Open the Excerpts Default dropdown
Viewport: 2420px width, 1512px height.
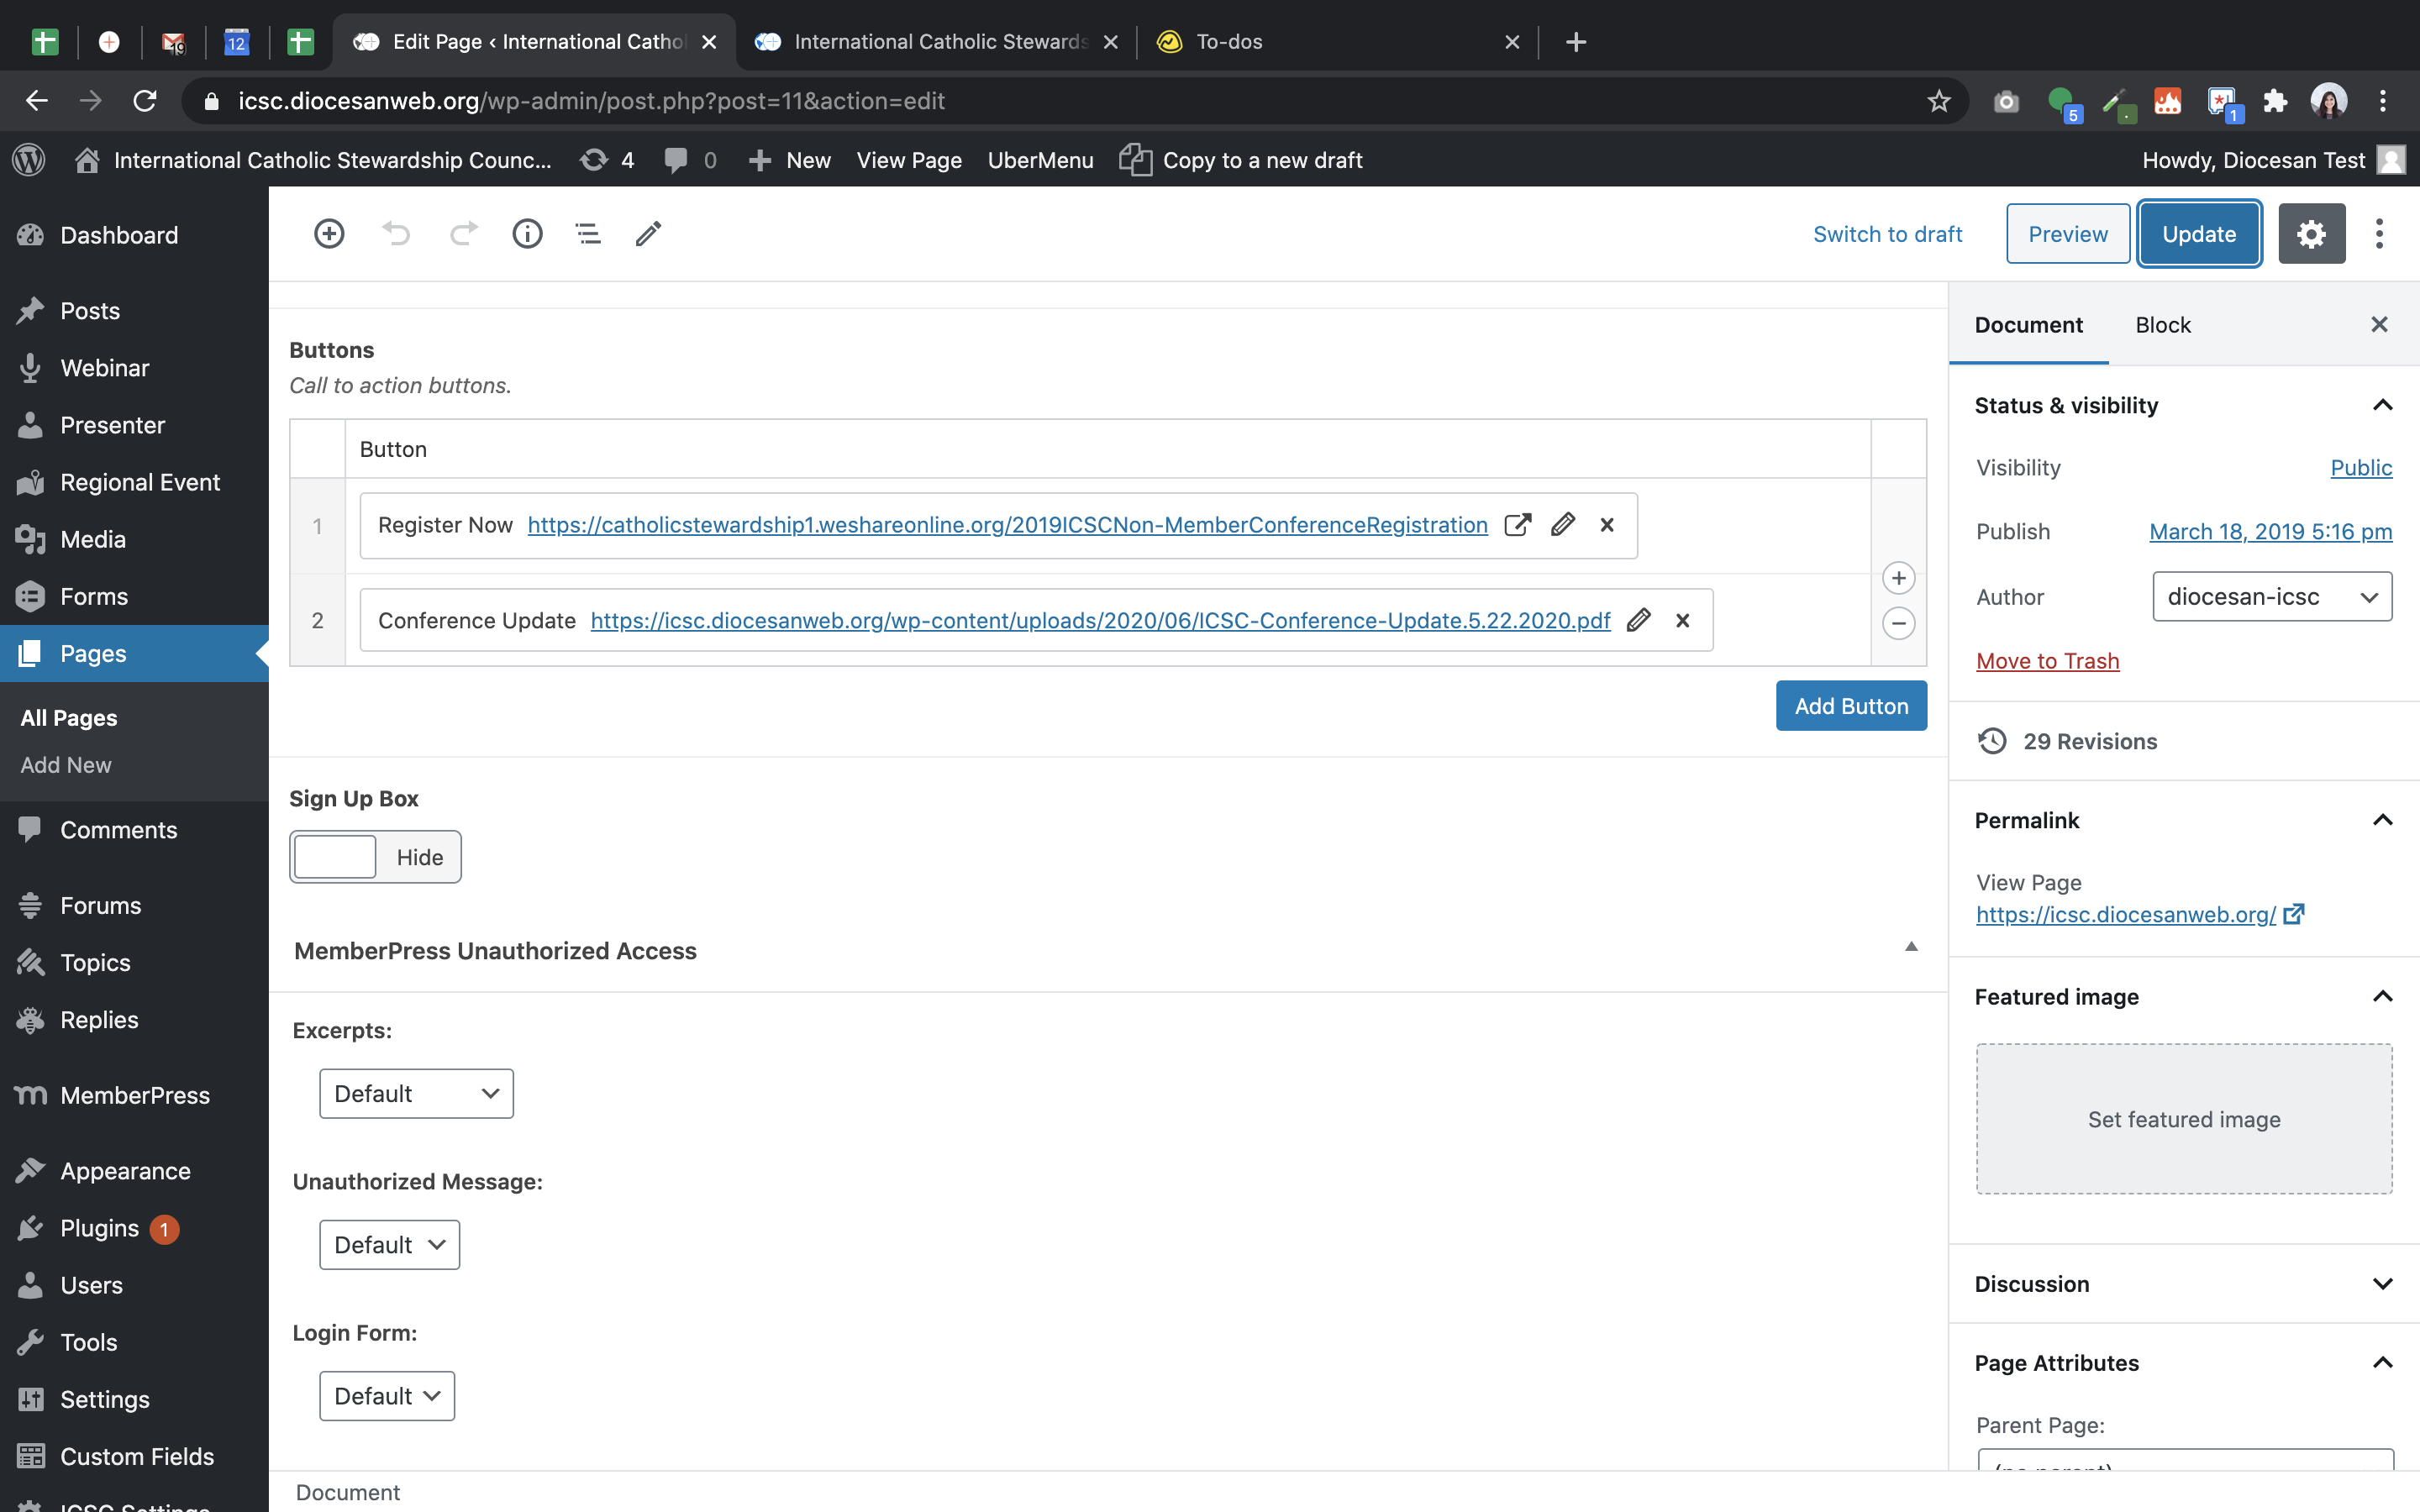416,1093
